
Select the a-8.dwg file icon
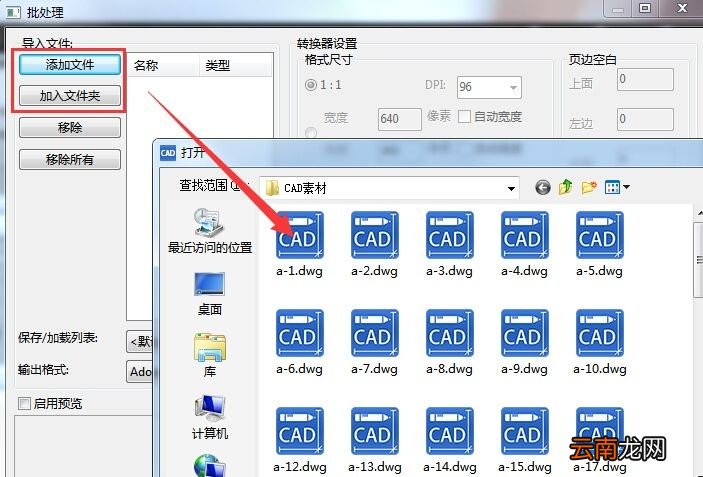point(450,333)
